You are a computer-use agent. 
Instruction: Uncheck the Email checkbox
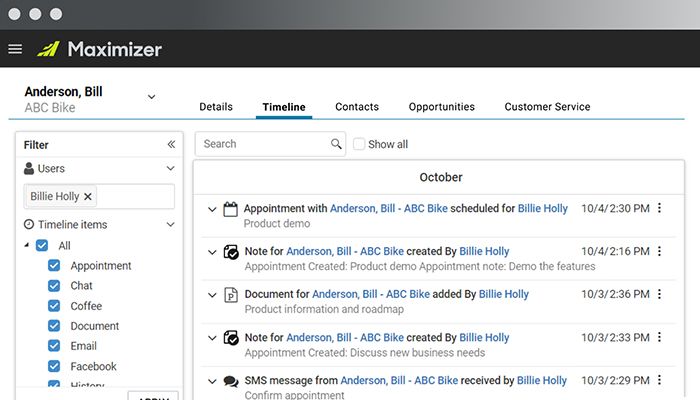54,346
